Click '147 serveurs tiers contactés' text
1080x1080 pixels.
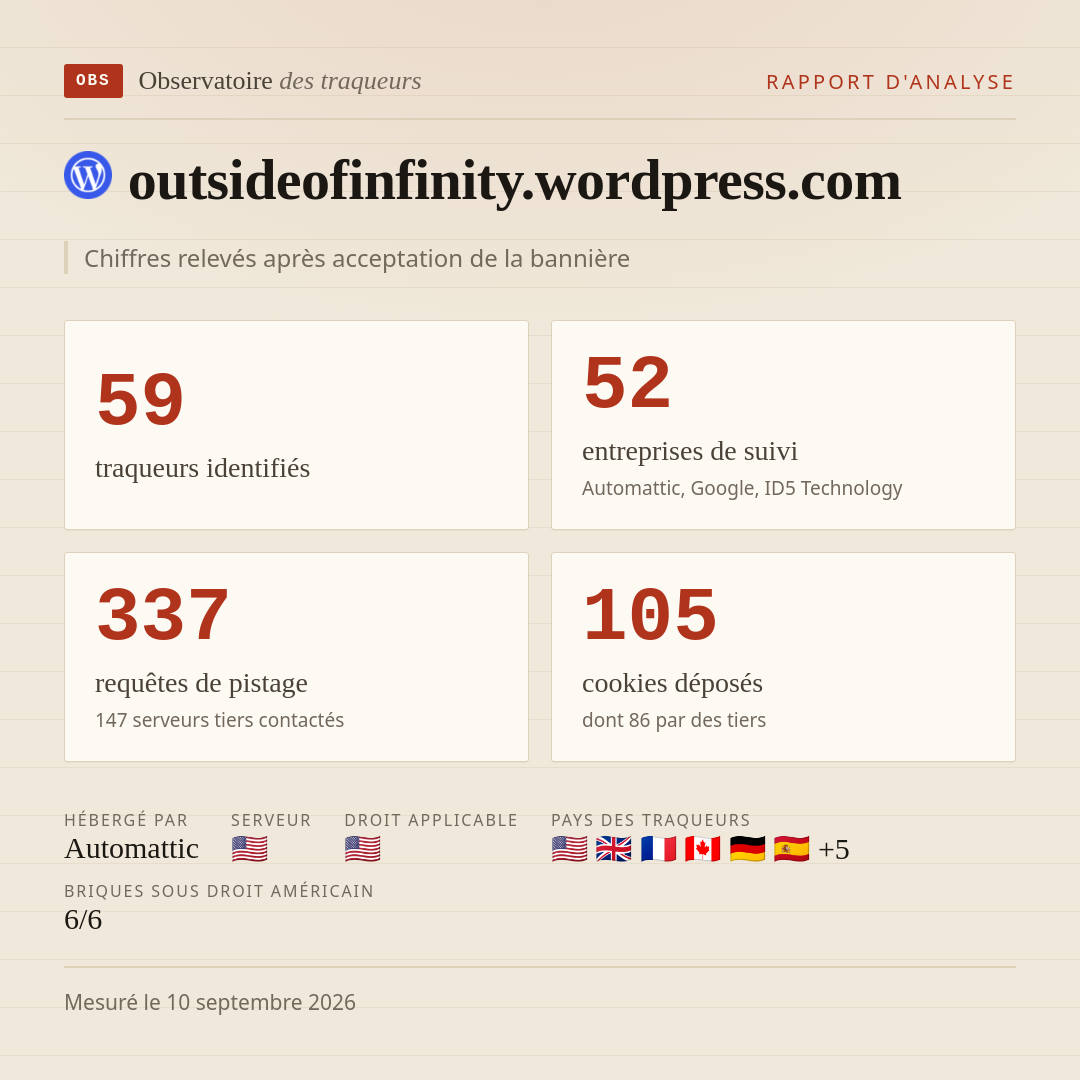tap(220, 720)
